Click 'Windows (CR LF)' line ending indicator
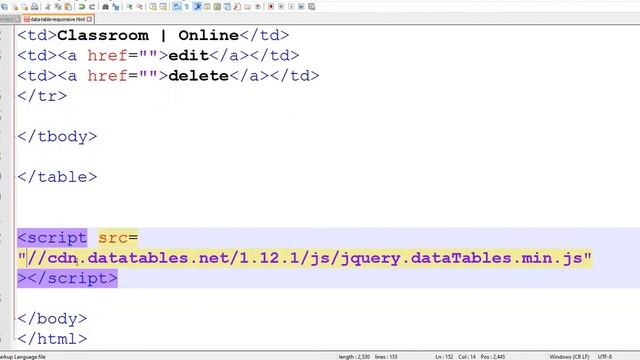The image size is (640, 360). [569, 357]
